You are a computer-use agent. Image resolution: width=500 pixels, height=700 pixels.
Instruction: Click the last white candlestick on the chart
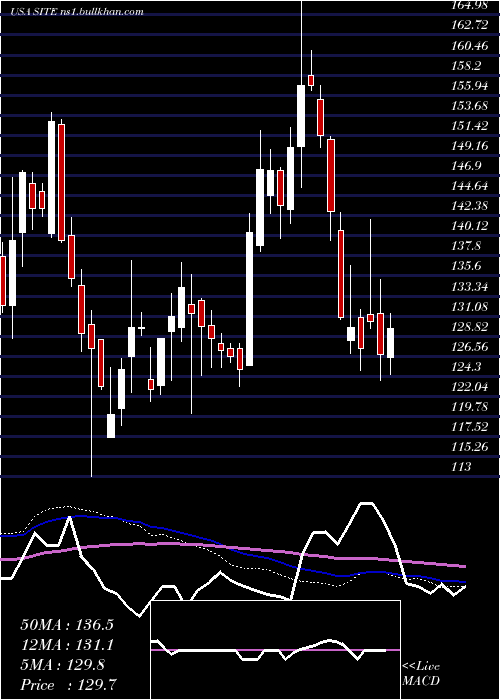point(391,343)
